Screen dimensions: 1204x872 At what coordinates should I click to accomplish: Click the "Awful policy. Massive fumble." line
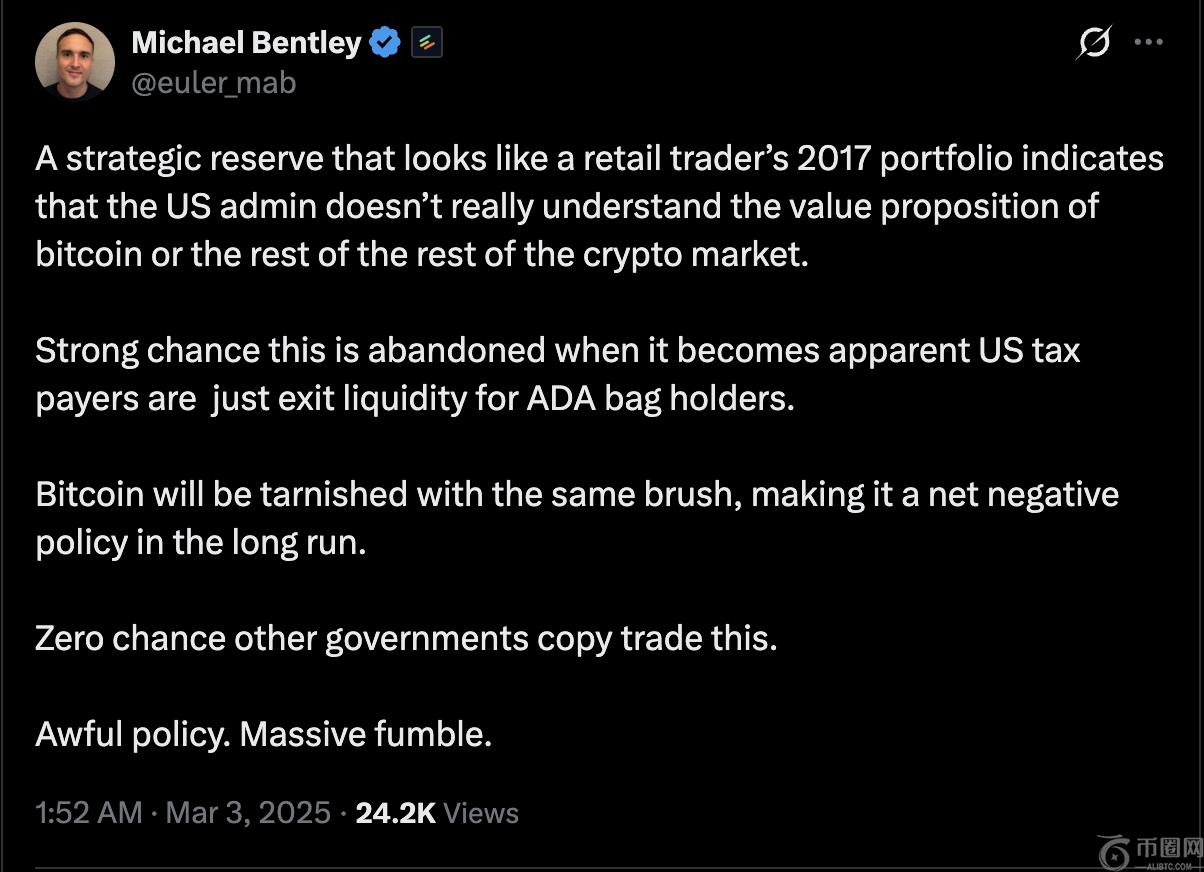click(263, 734)
